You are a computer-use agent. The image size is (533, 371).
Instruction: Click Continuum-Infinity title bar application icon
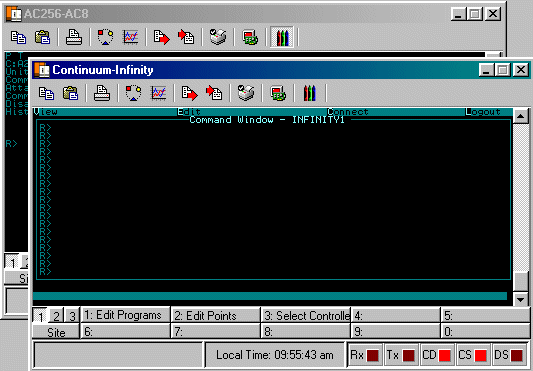click(41, 70)
